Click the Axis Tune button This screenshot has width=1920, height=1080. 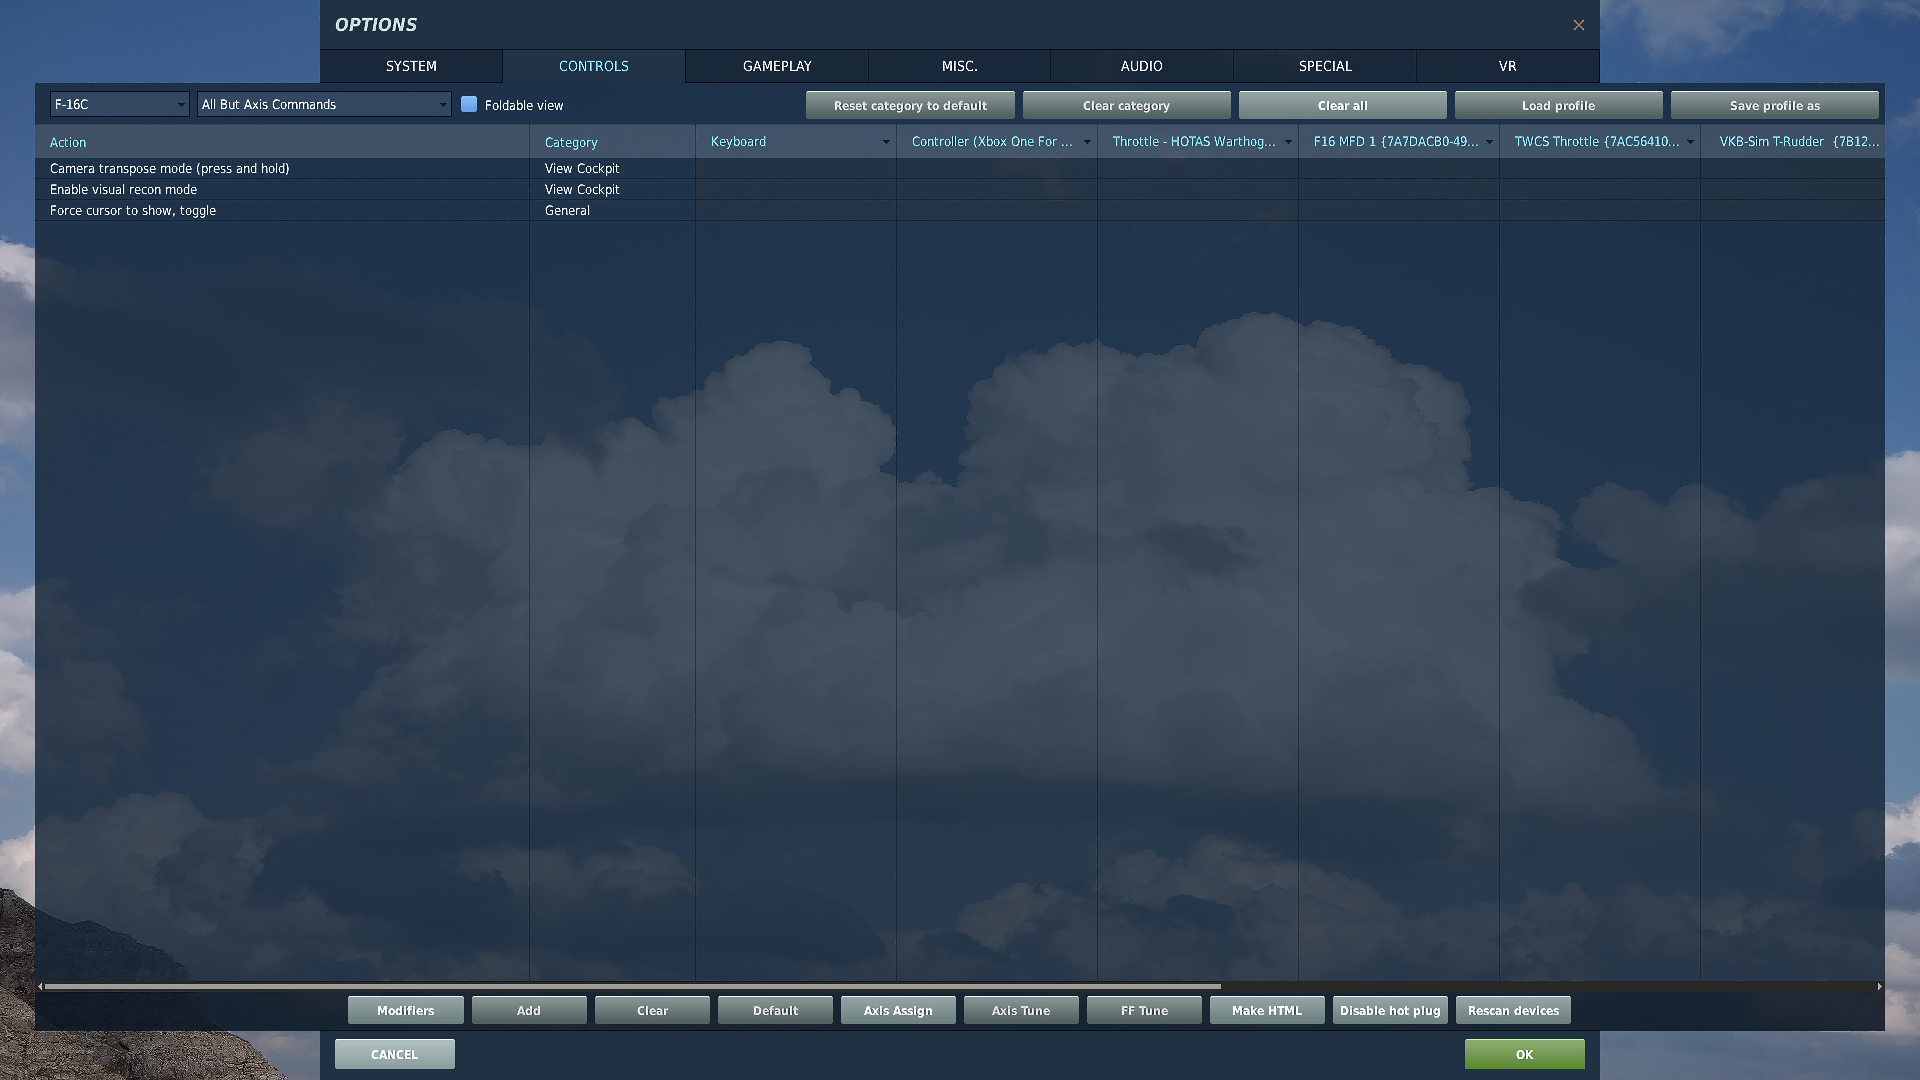pyautogui.click(x=1021, y=1010)
